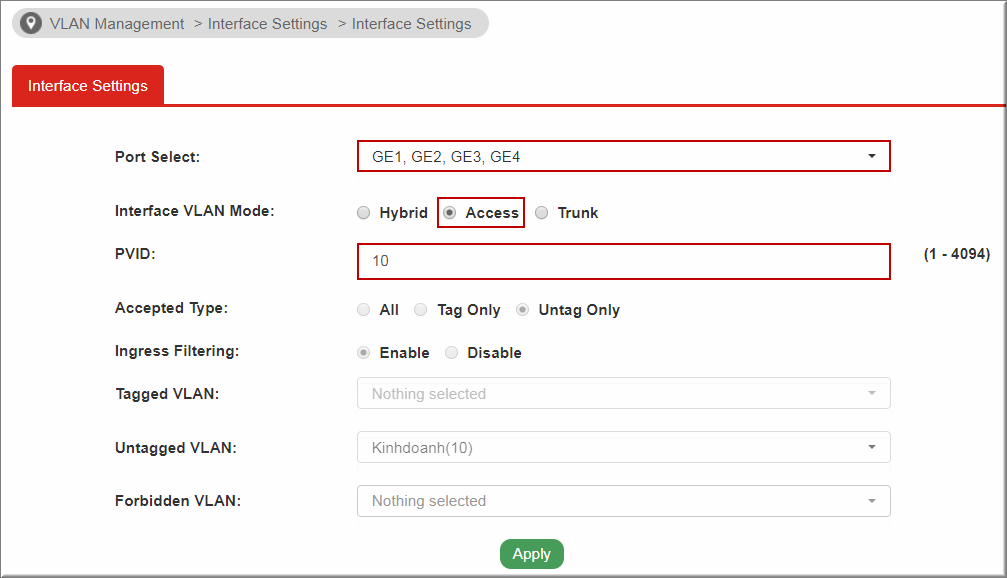Click the last Interface Settings breadcrumb item
This screenshot has width=1007, height=578.
pyautogui.click(x=411, y=24)
